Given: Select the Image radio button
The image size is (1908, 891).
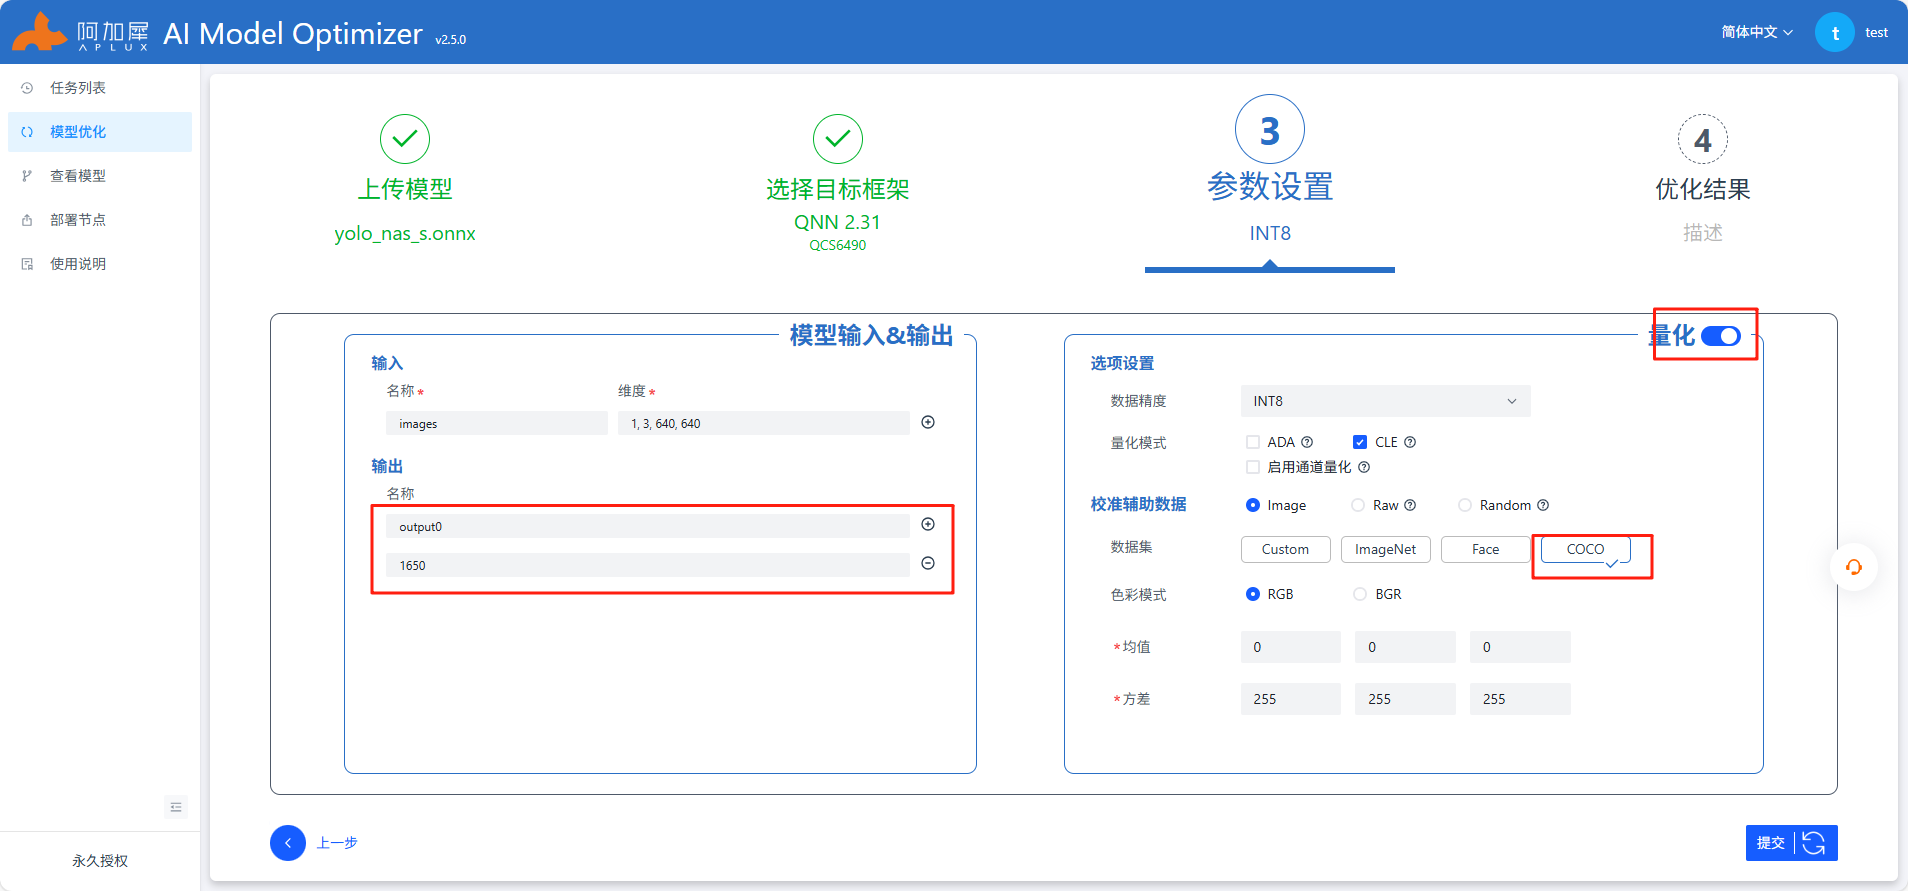Looking at the screenshot, I should [x=1253, y=505].
